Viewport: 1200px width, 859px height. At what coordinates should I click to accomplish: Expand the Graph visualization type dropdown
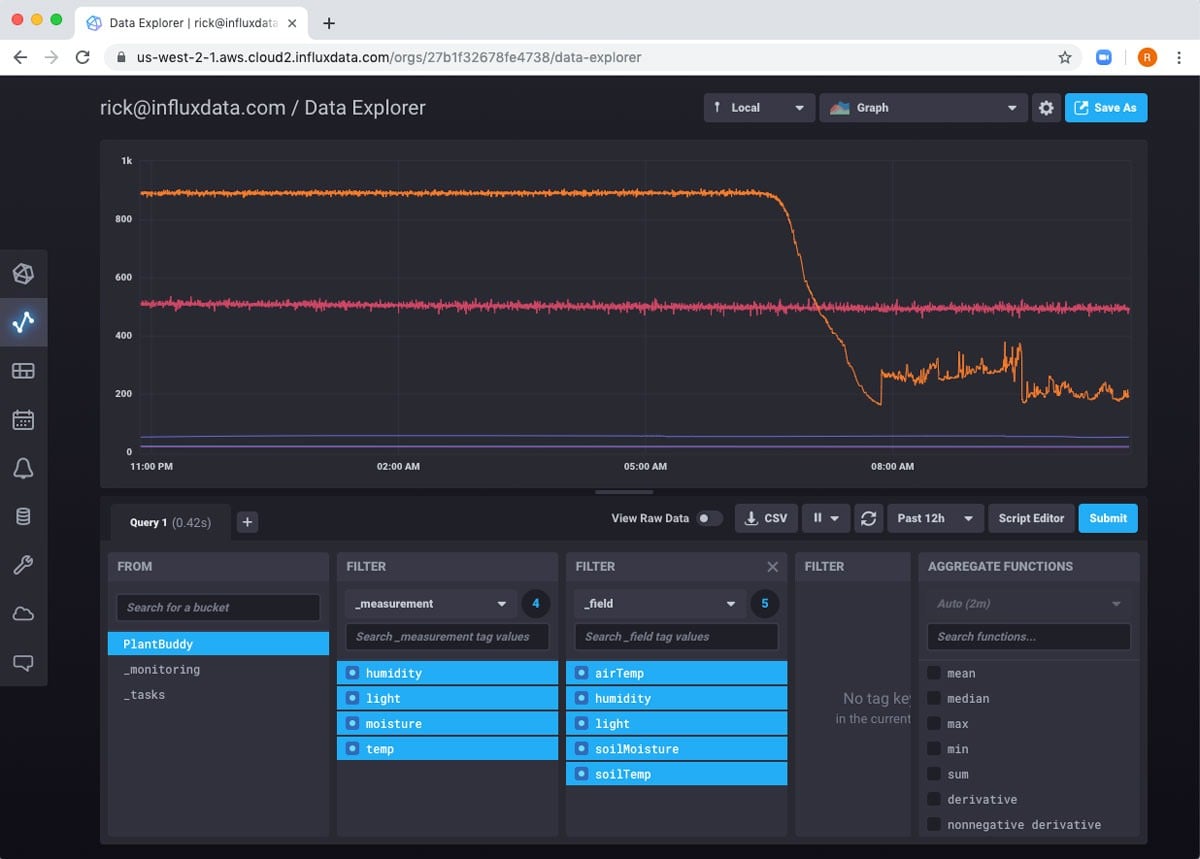point(923,108)
